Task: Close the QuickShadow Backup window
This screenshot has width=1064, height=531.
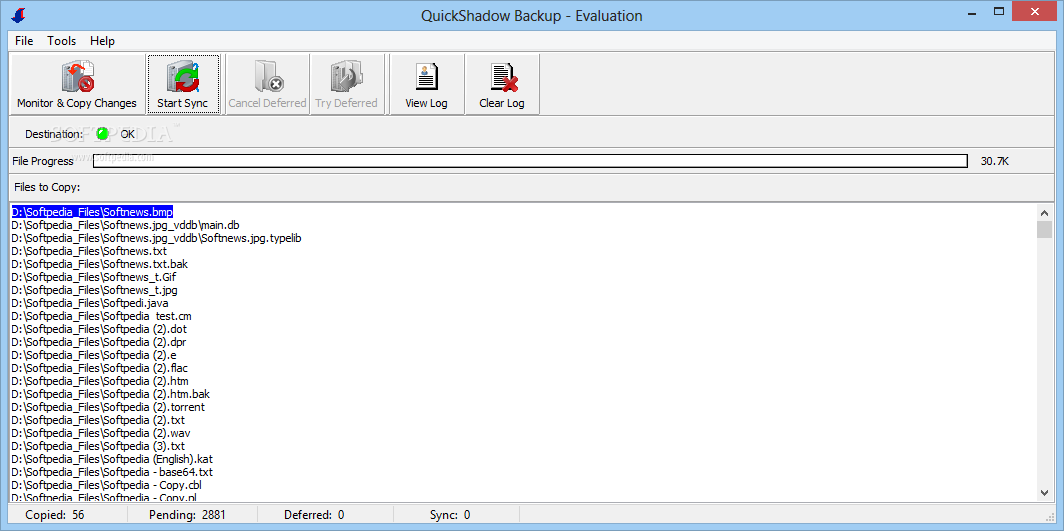Action: 1034,11
